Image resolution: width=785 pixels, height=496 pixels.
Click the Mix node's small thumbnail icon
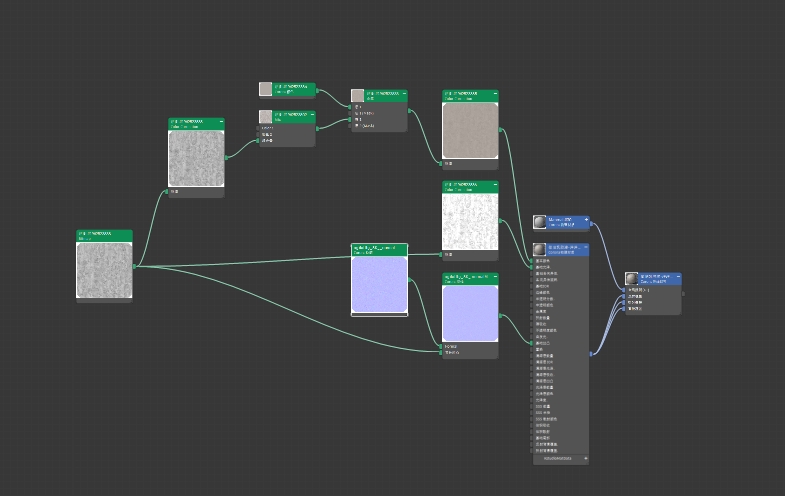(x=265, y=117)
